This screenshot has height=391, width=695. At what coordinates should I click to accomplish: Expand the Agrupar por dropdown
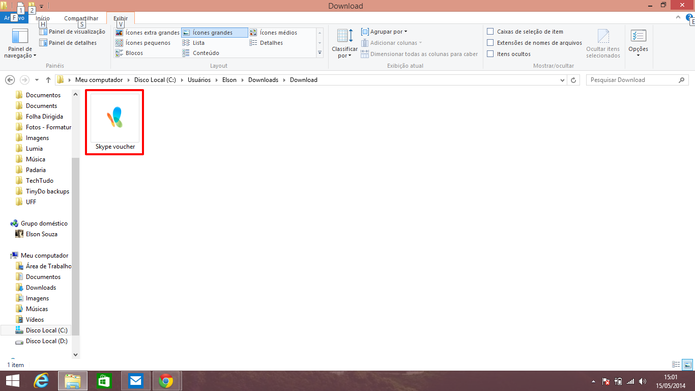click(384, 31)
